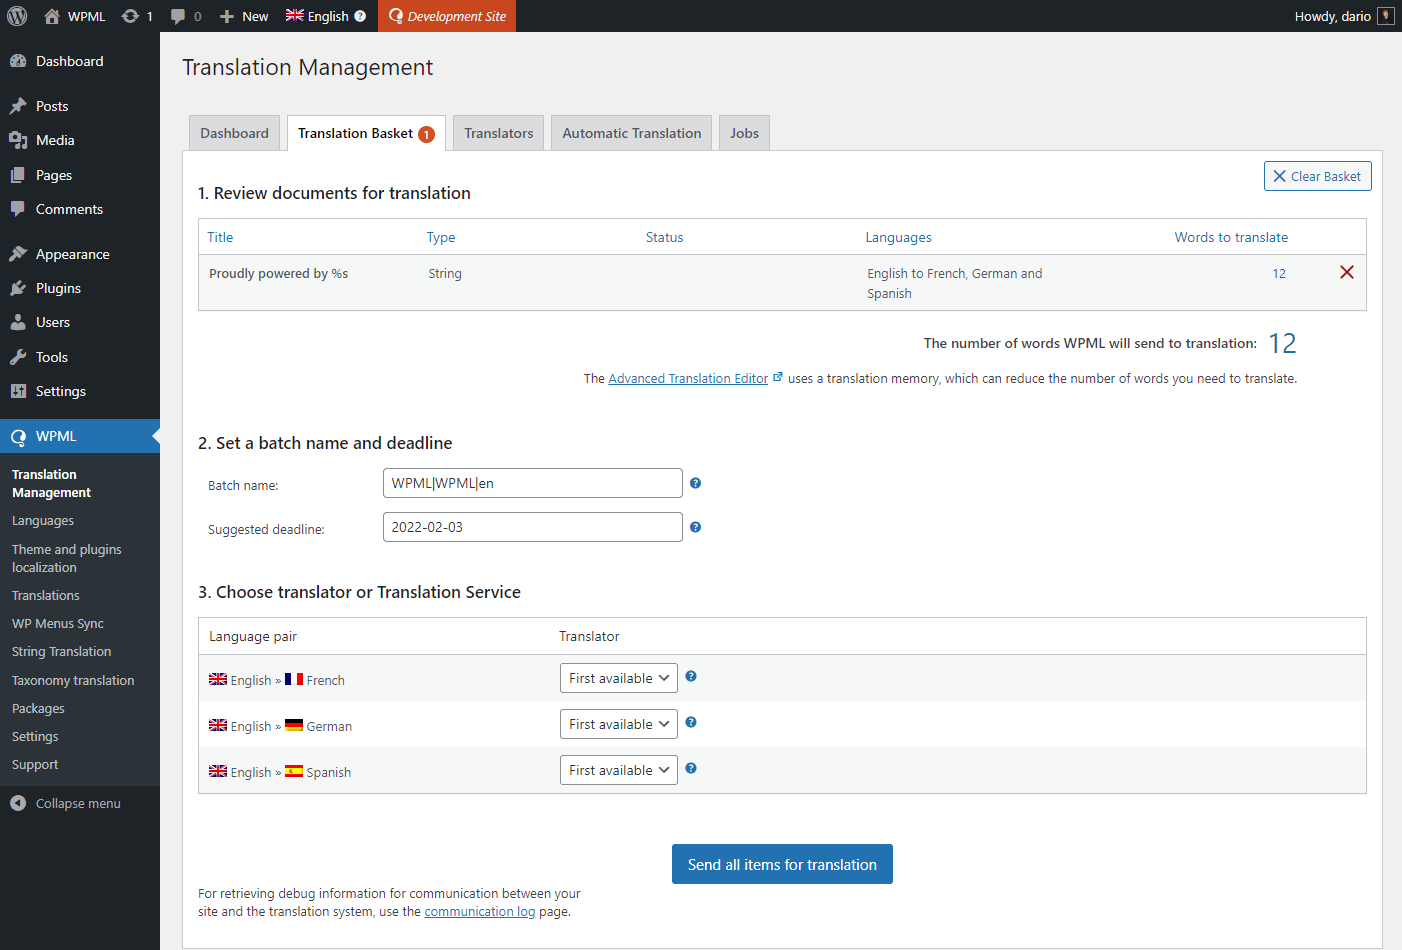Viewport: 1402px width, 950px height.
Task: Switch to the Translators tab
Action: pos(499,133)
